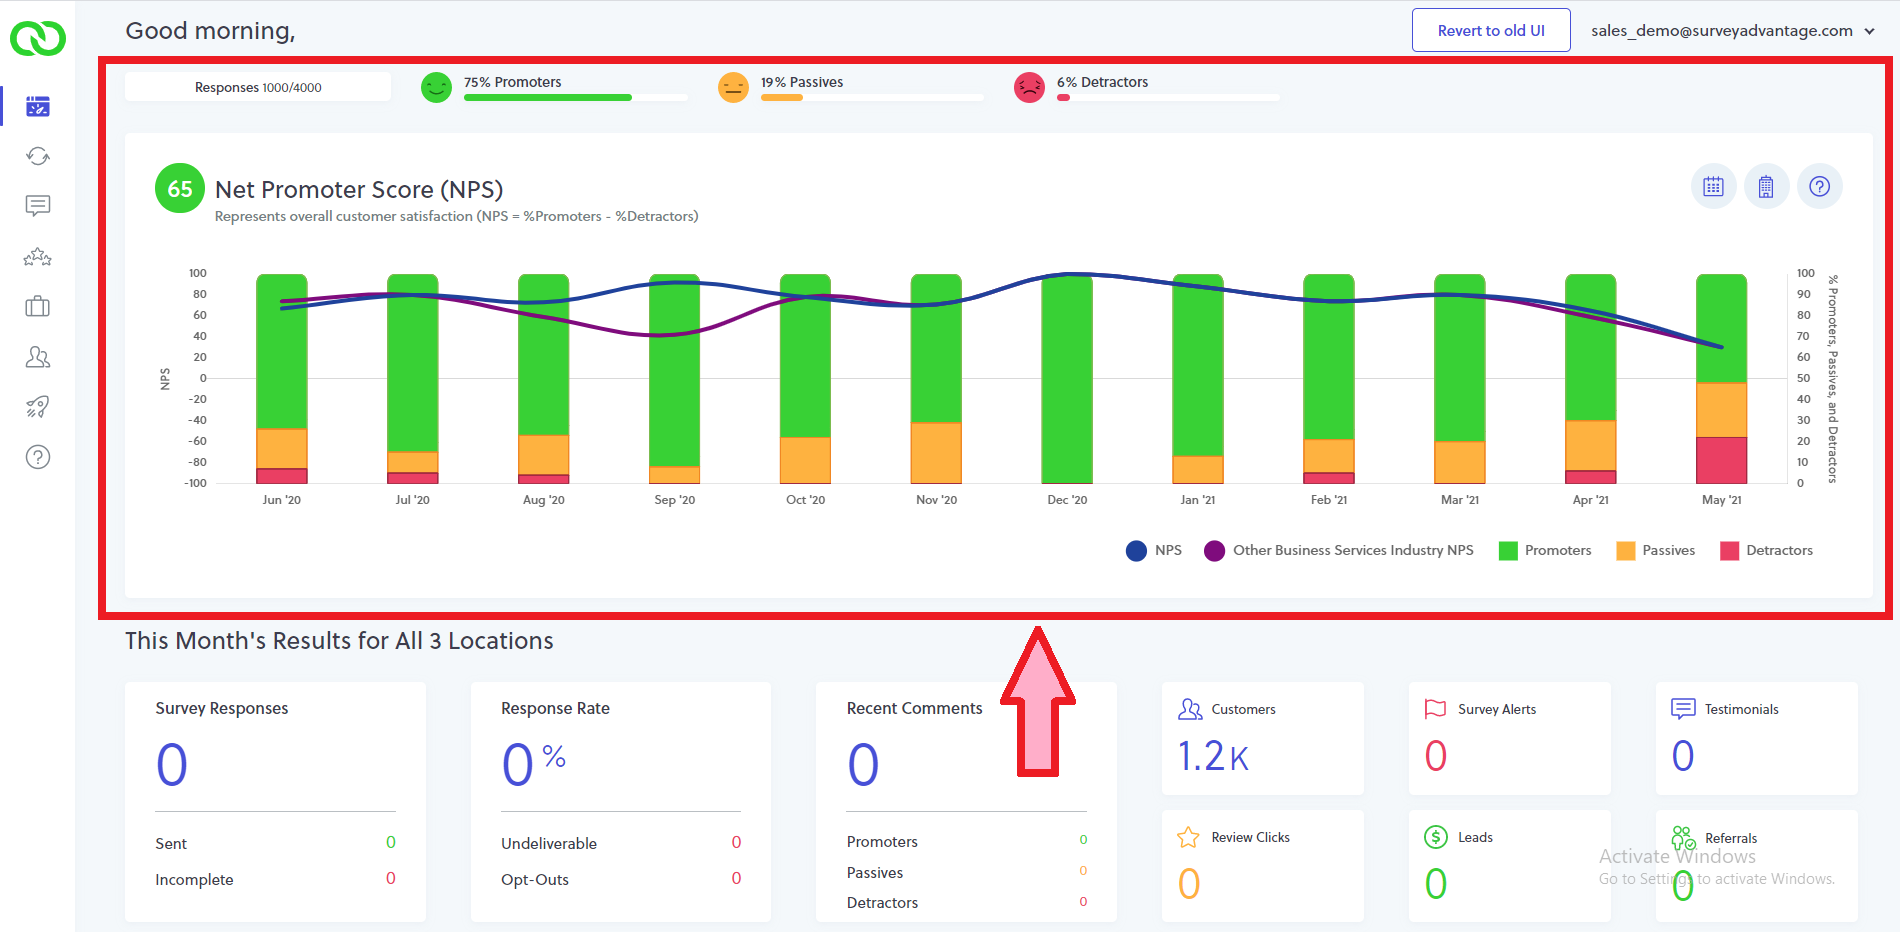Click the orange passives segment of Nov '20
This screenshot has width=1900, height=932.
click(x=936, y=453)
